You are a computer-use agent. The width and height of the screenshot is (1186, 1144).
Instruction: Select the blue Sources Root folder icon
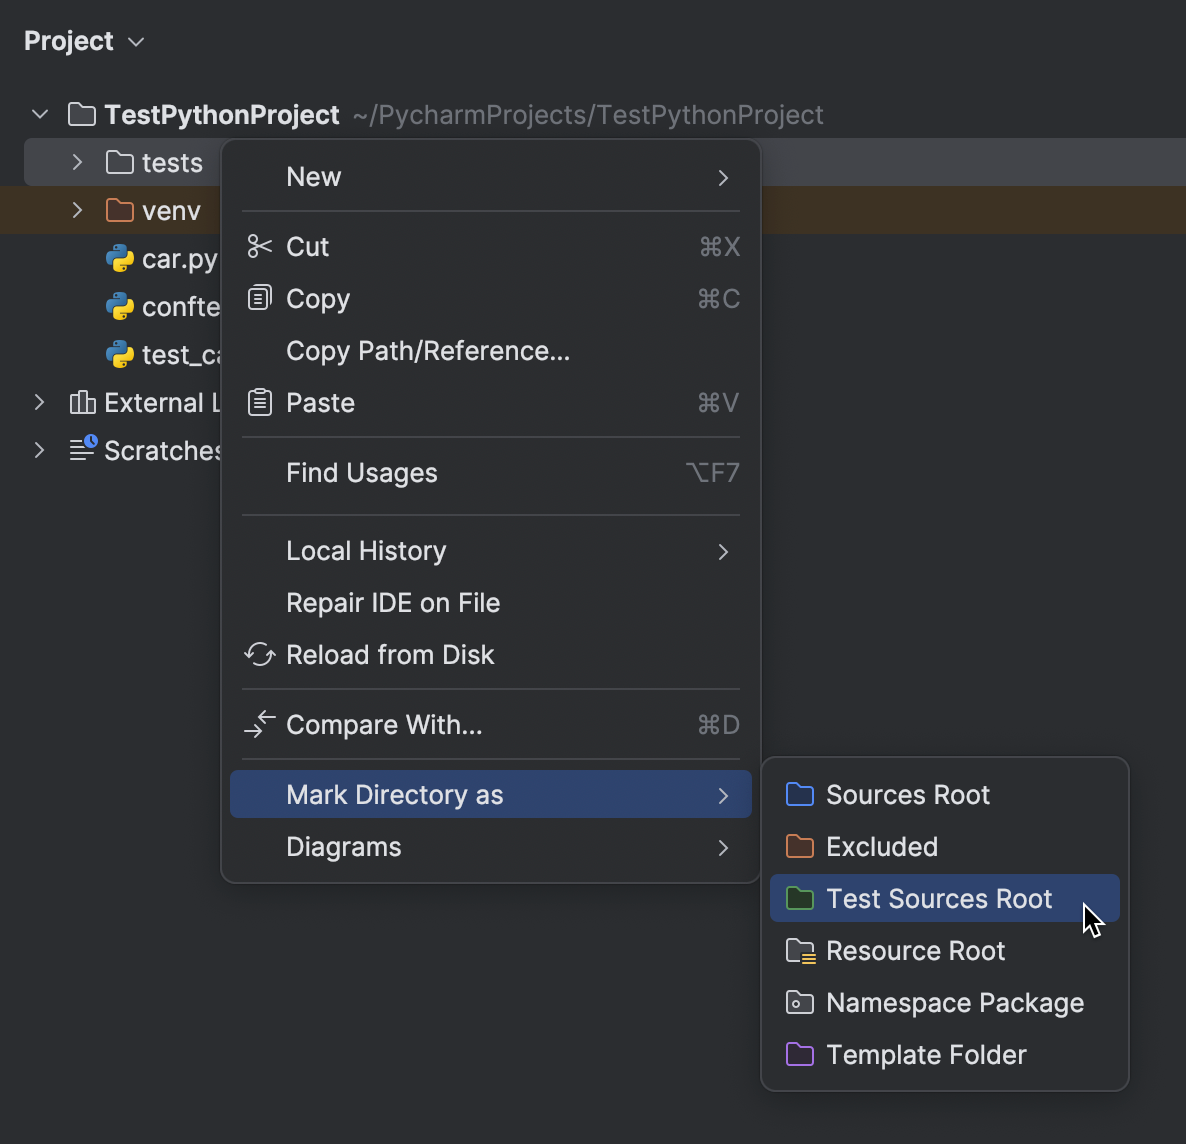click(x=799, y=794)
